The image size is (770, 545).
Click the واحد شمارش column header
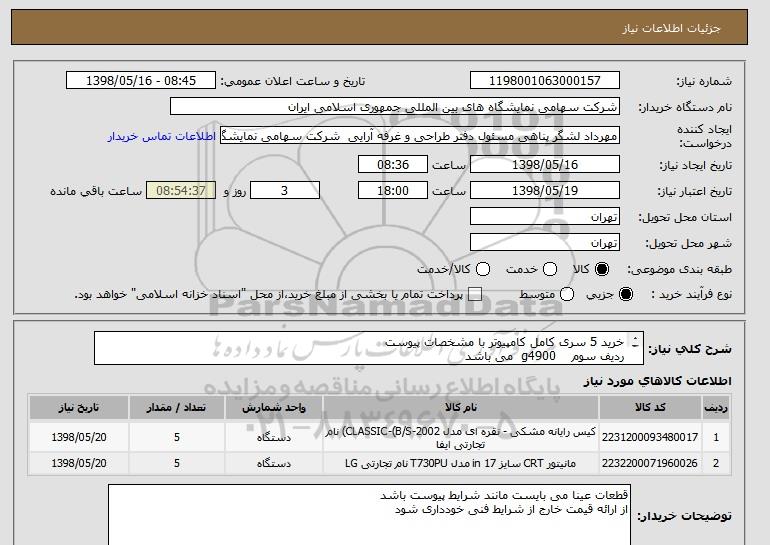(x=274, y=408)
